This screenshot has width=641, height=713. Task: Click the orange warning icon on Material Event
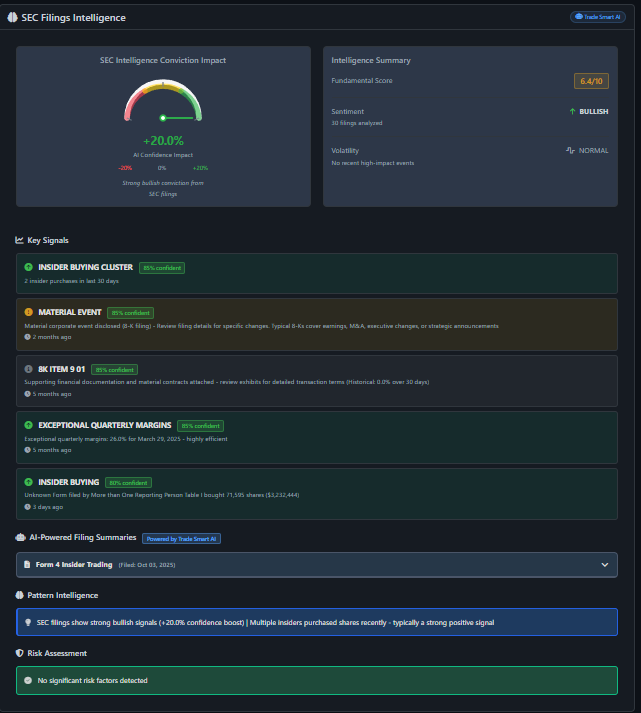point(28,313)
